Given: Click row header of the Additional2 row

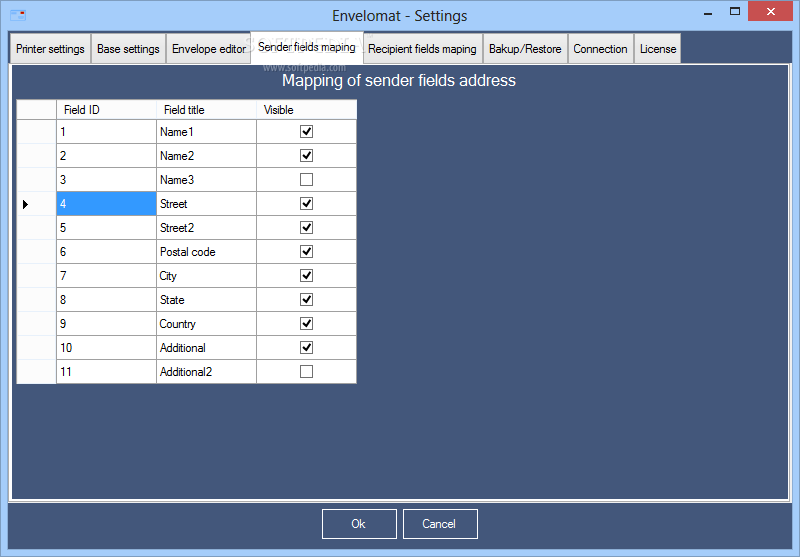Looking at the screenshot, I should point(36,371).
